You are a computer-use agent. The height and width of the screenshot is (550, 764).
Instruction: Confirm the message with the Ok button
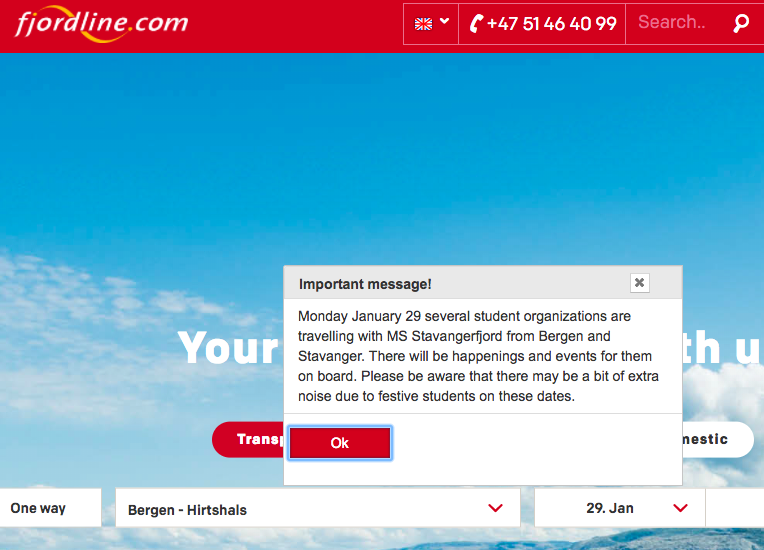pyautogui.click(x=340, y=443)
